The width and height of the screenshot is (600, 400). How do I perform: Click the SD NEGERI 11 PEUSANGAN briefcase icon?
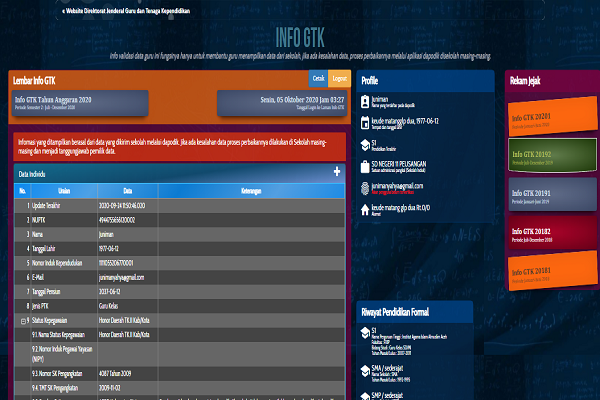365,167
